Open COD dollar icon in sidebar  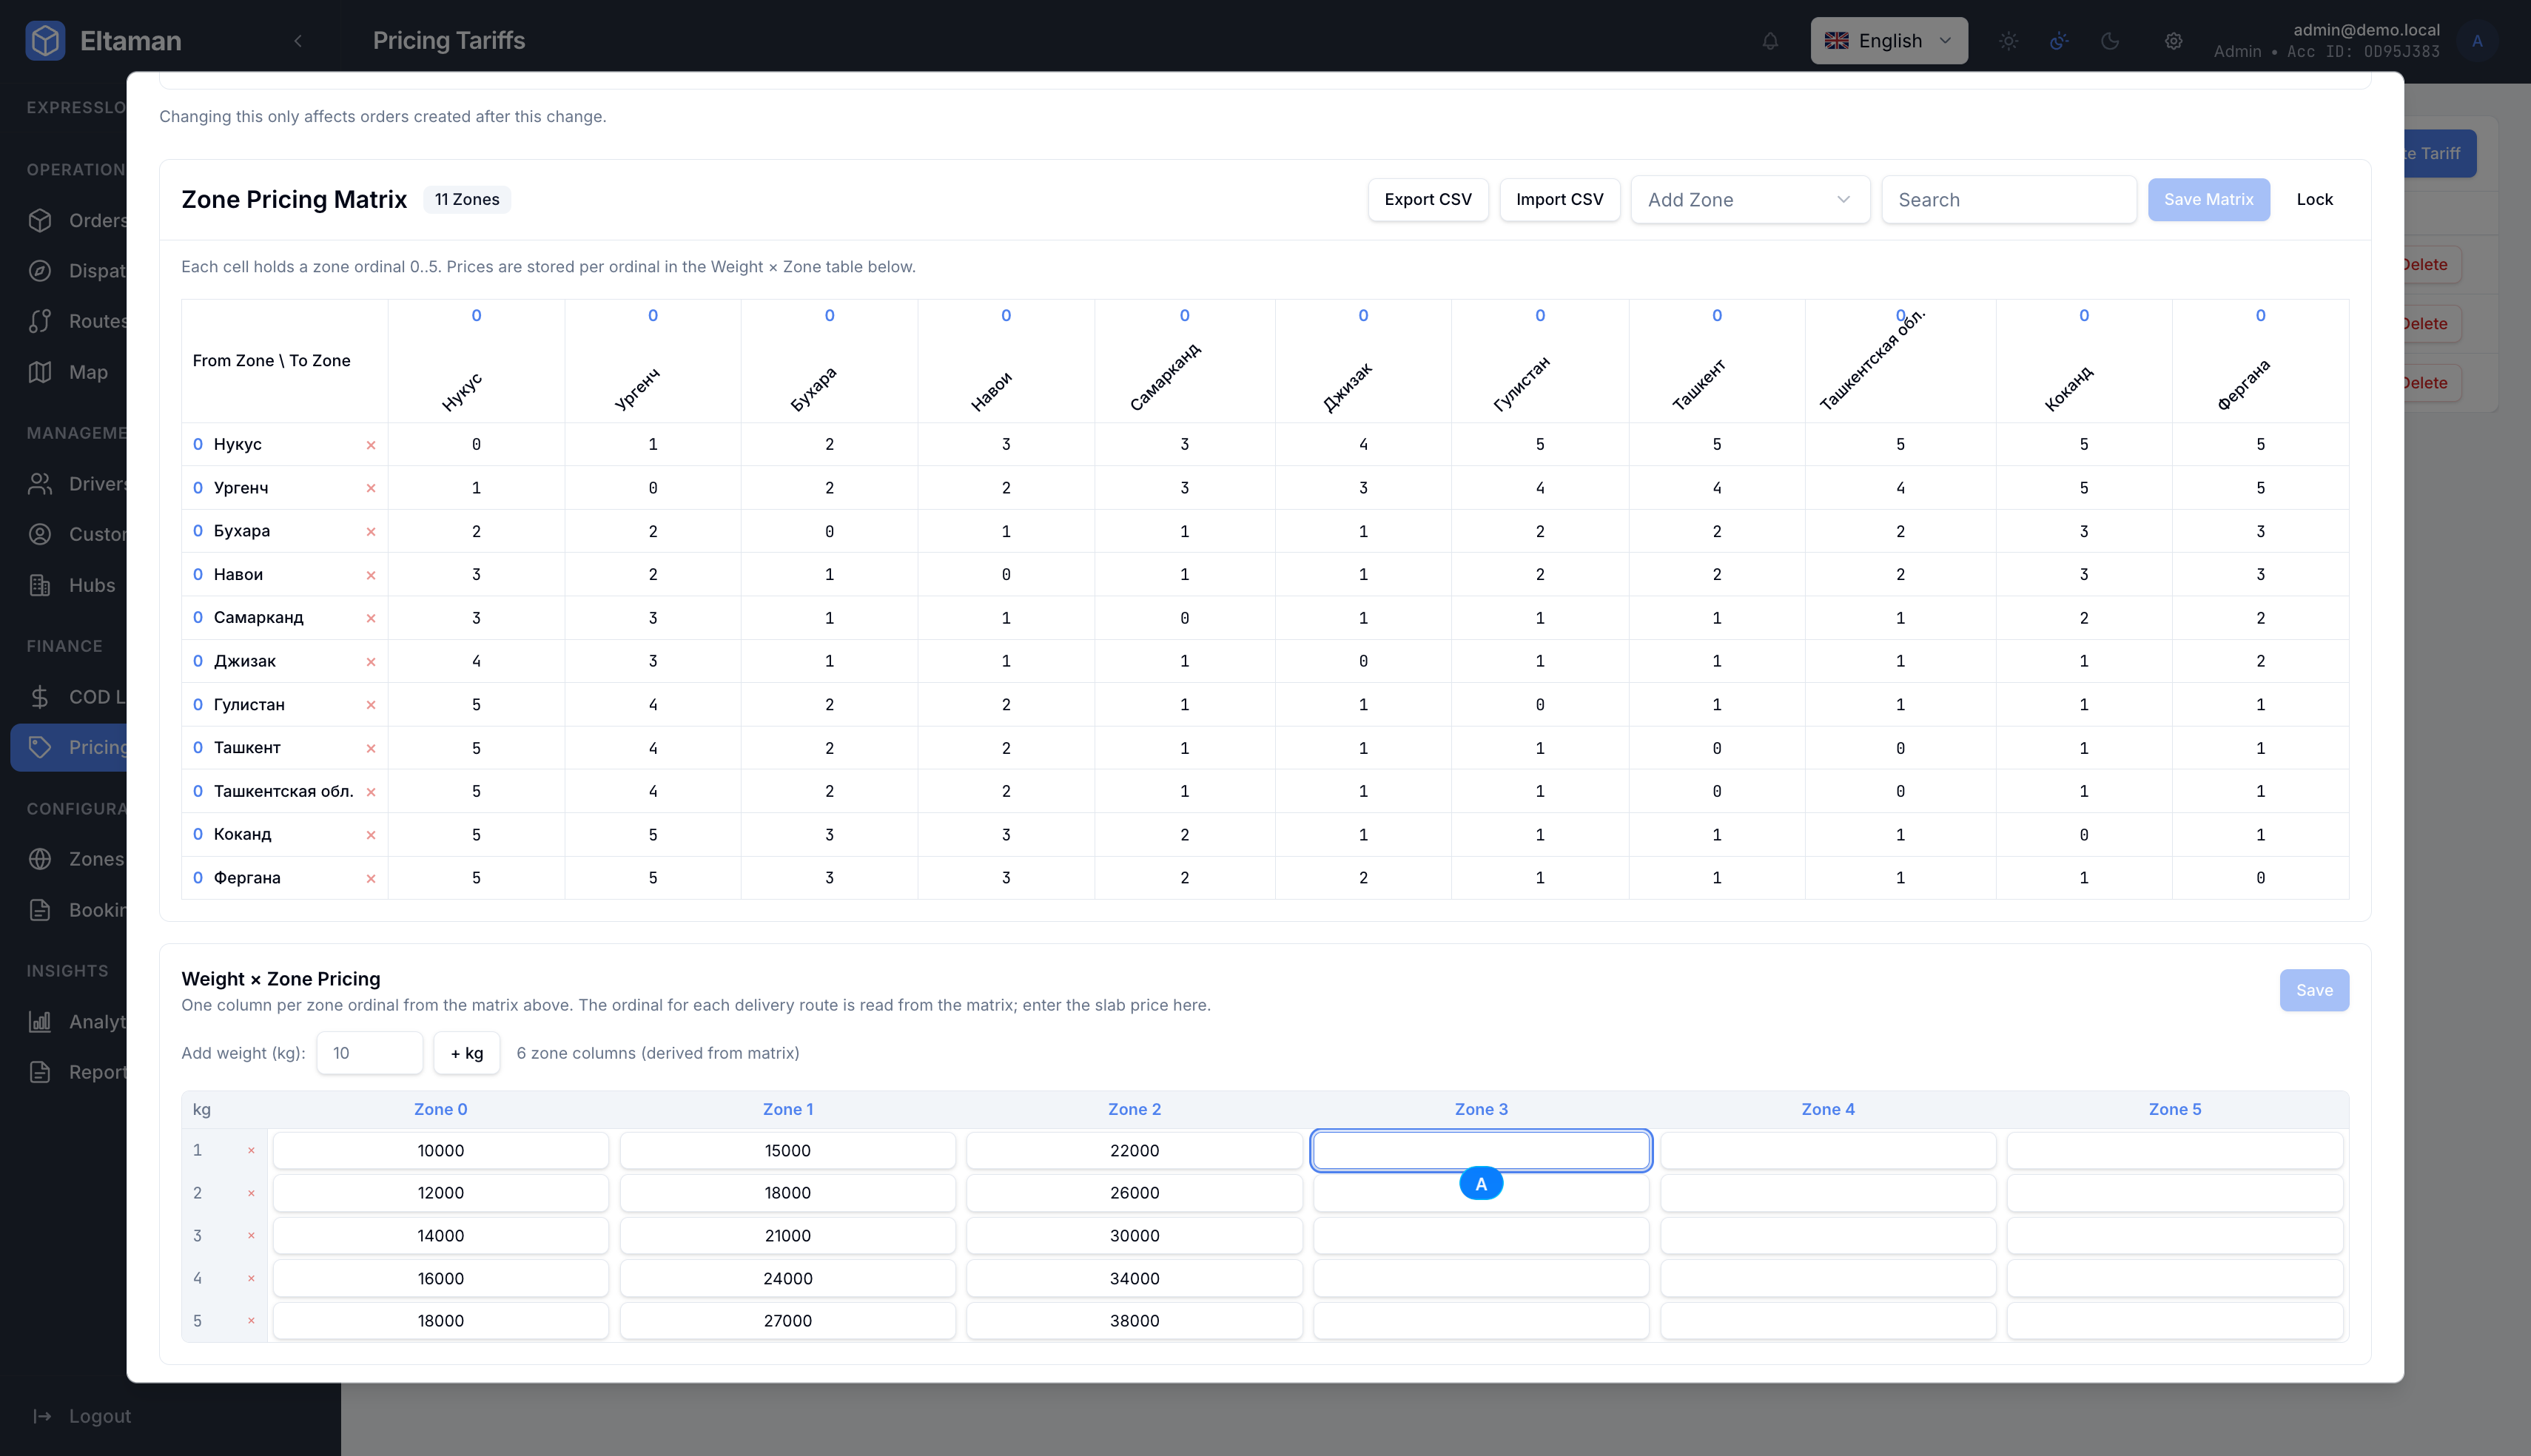40,697
